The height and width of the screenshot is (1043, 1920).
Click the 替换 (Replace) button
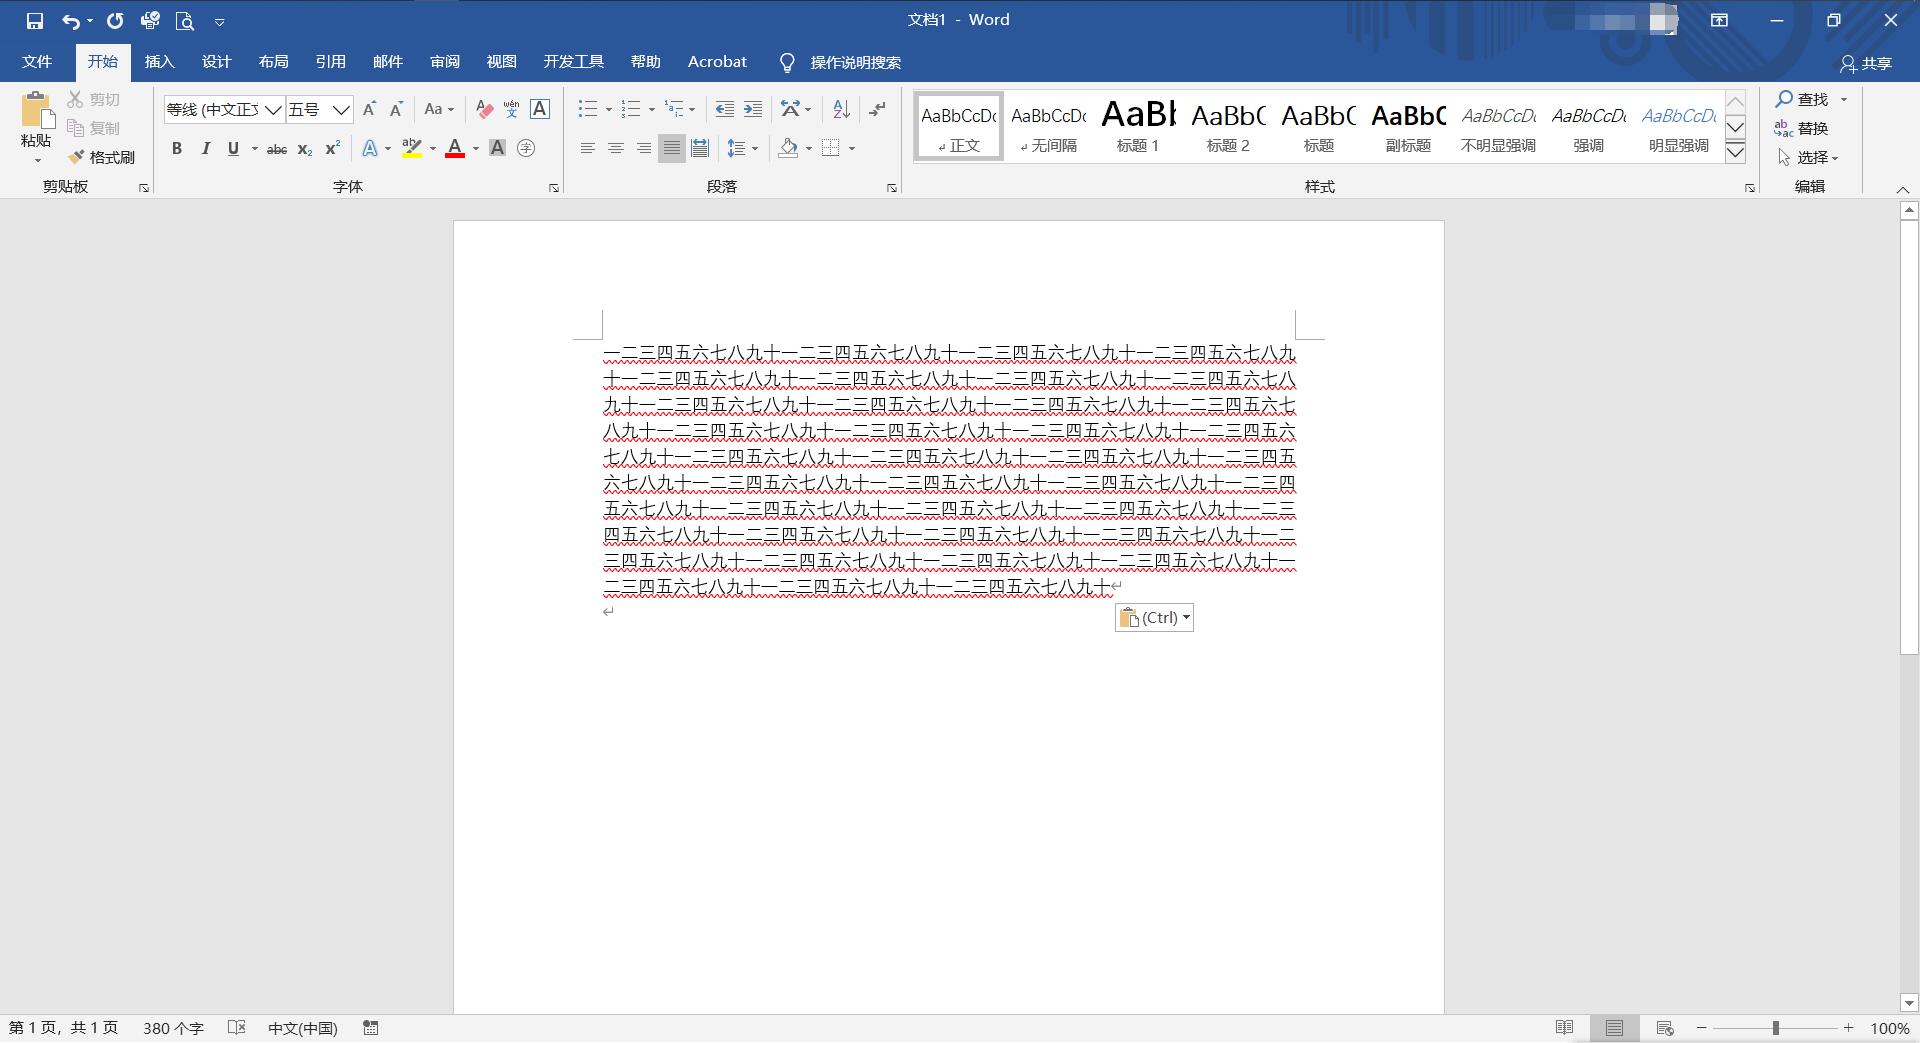pos(1802,128)
